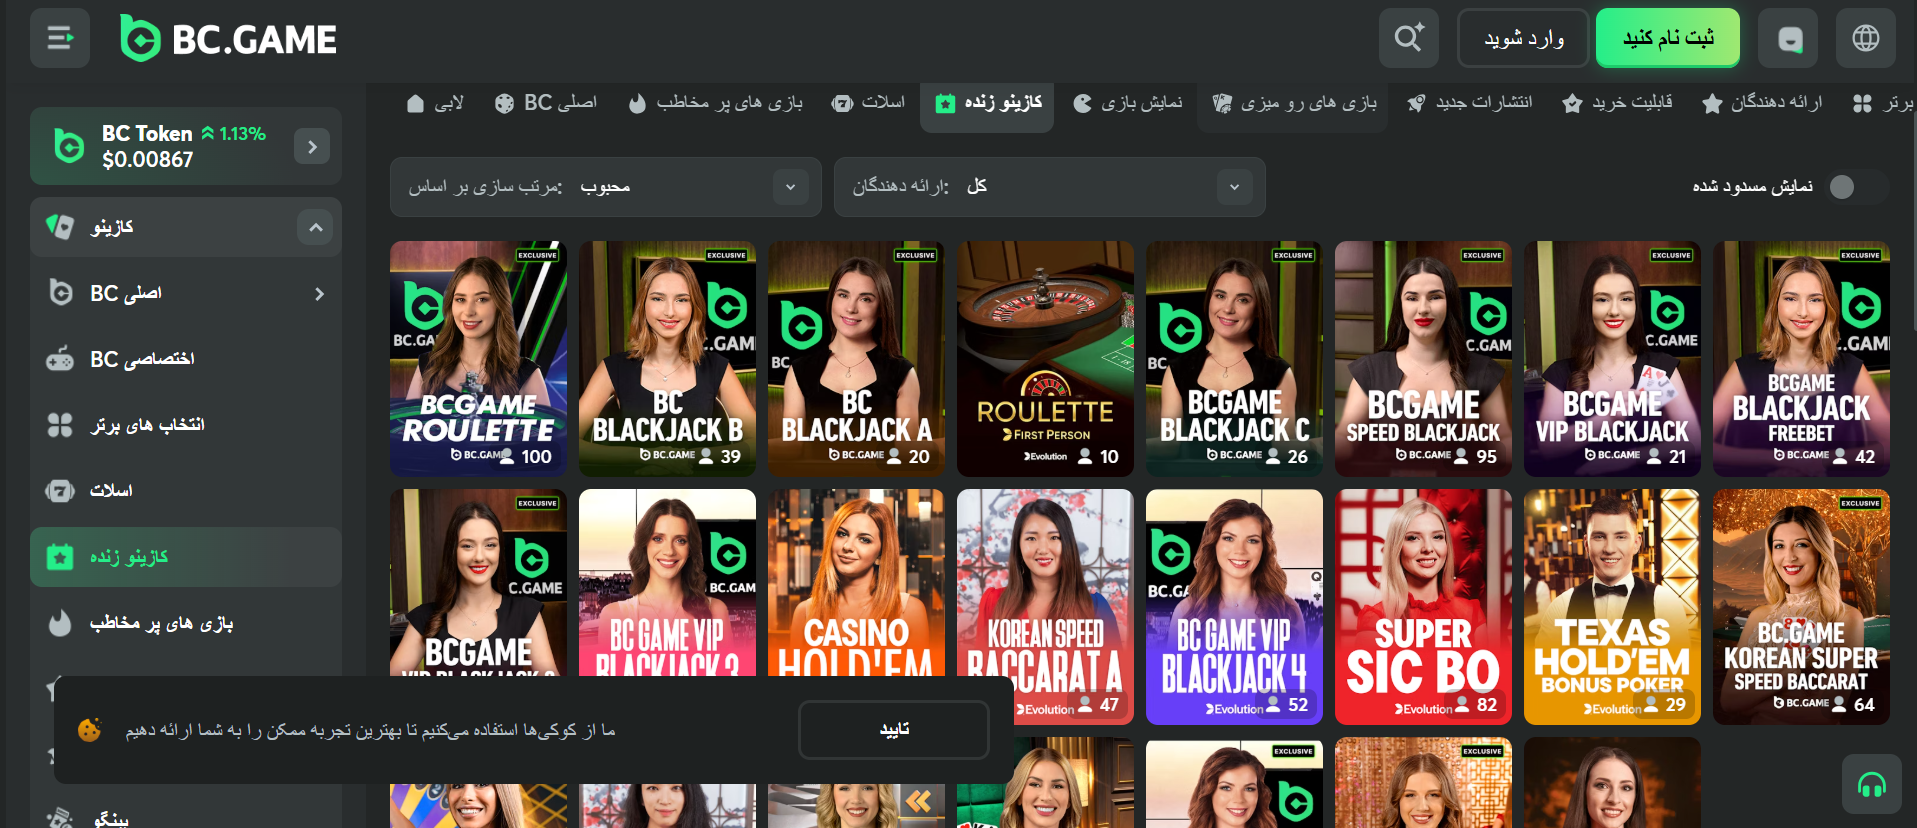Click the top picks dots icon in tab bar
This screenshot has width=1917, height=828.
click(x=1862, y=103)
